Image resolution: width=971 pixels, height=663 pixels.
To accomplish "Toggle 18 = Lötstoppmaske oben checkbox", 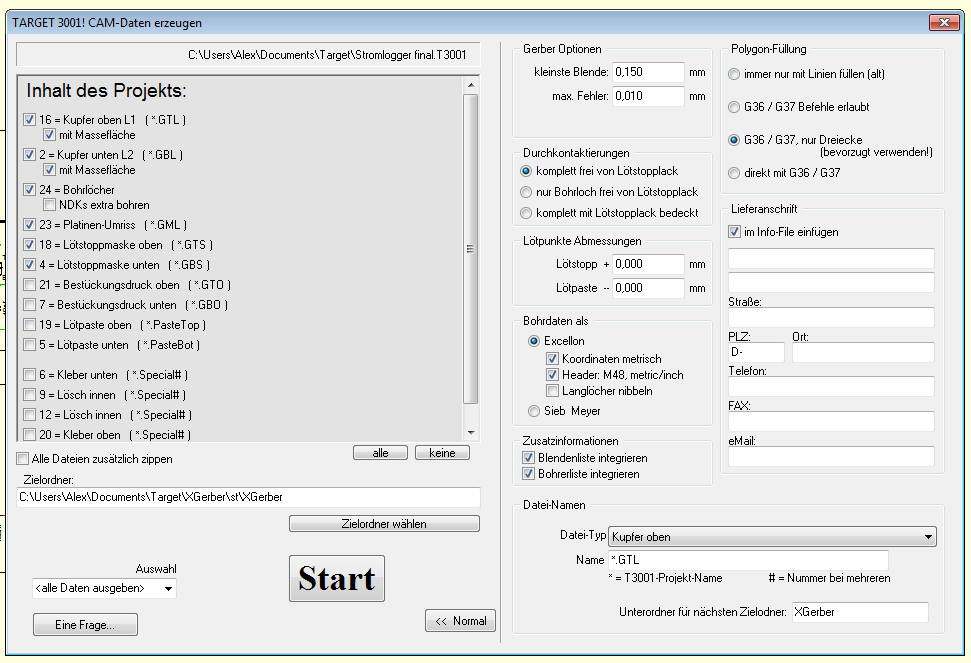I will tap(29, 245).
